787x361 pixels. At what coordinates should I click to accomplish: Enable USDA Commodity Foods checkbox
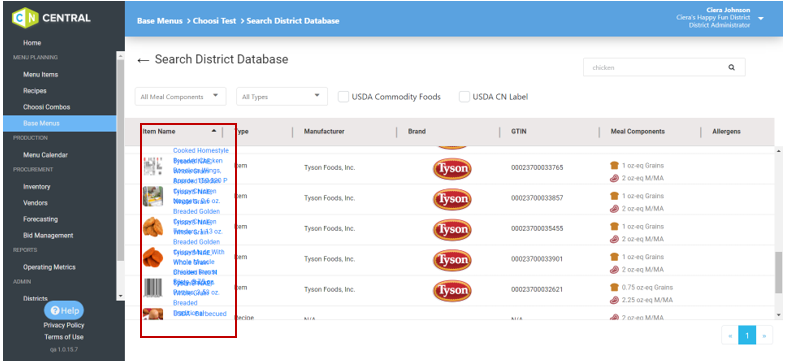coord(343,97)
